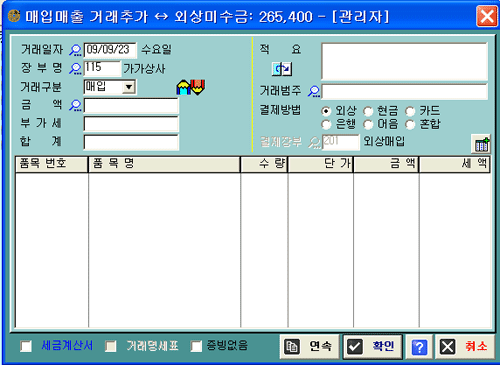The height and width of the screenshot is (365, 500).
Task: Open the date lookup next to 거래일자
Action: pyautogui.click(x=76, y=50)
